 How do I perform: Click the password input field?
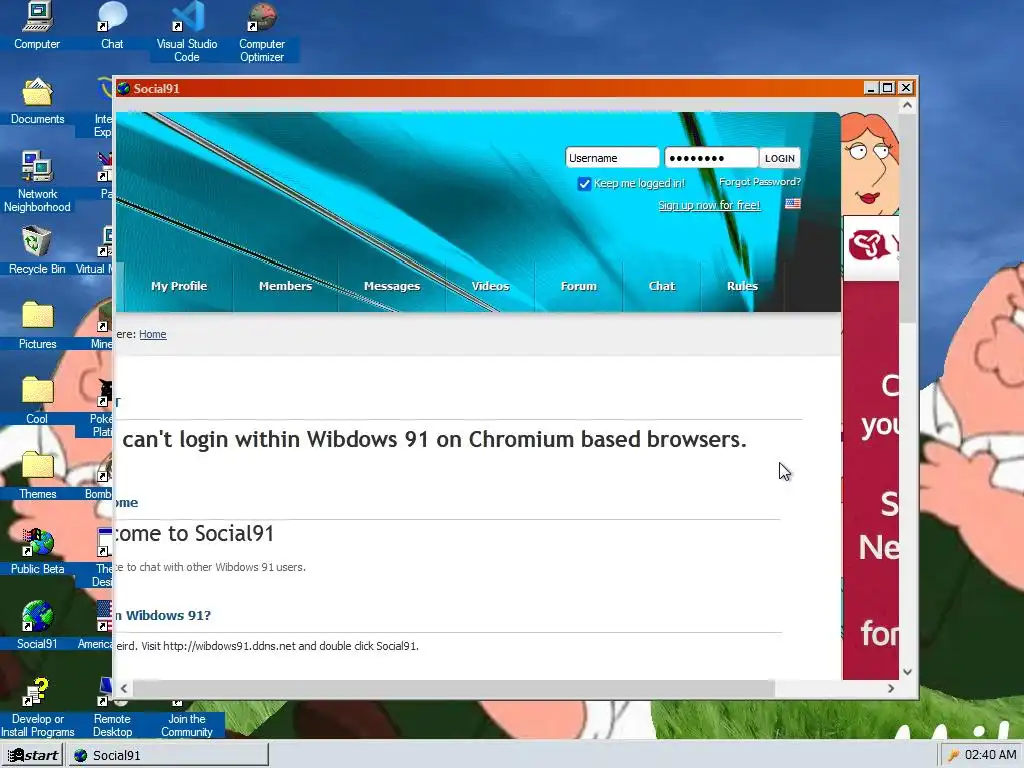[x=711, y=158]
